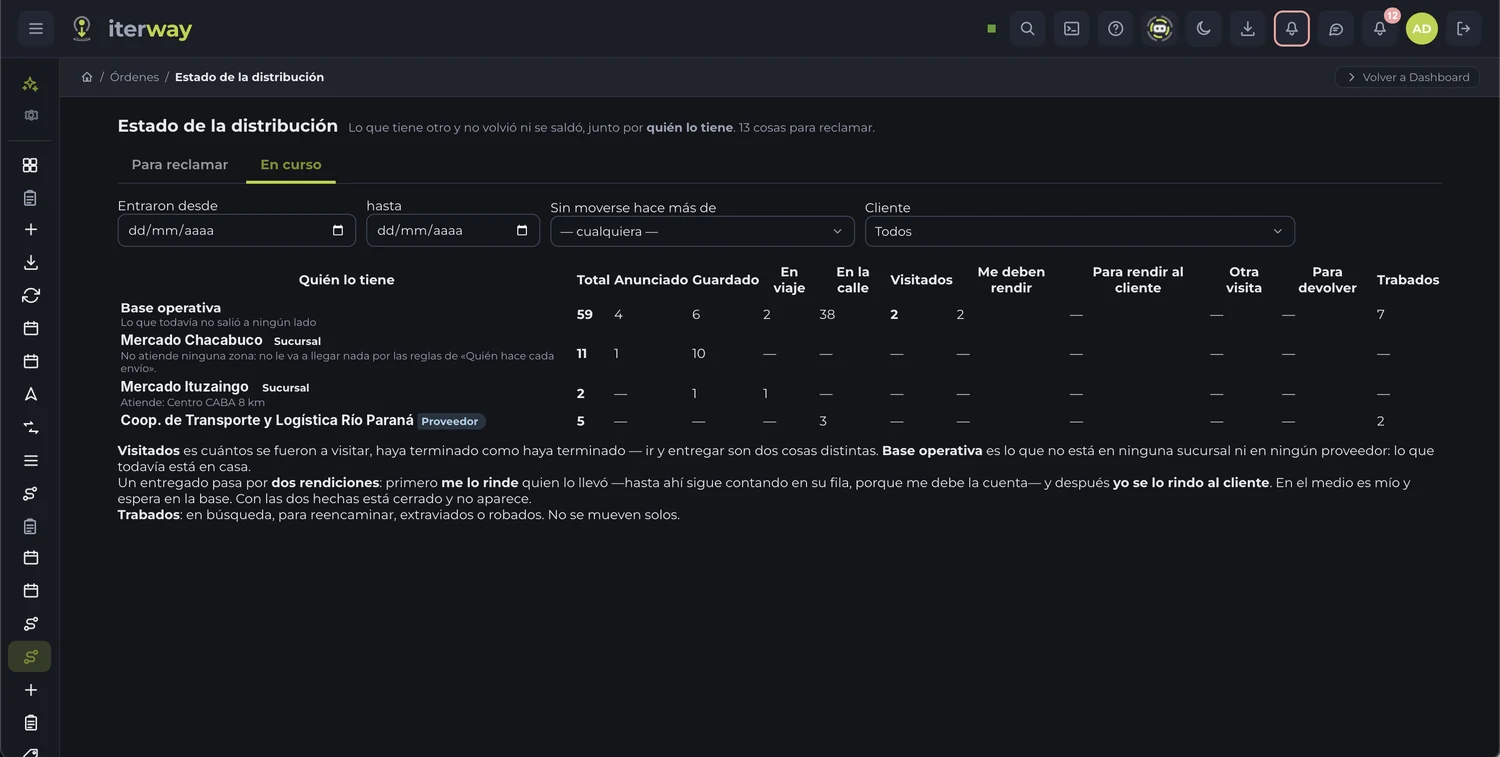Open the four-squares dashboard icon in sidebar

(31, 165)
